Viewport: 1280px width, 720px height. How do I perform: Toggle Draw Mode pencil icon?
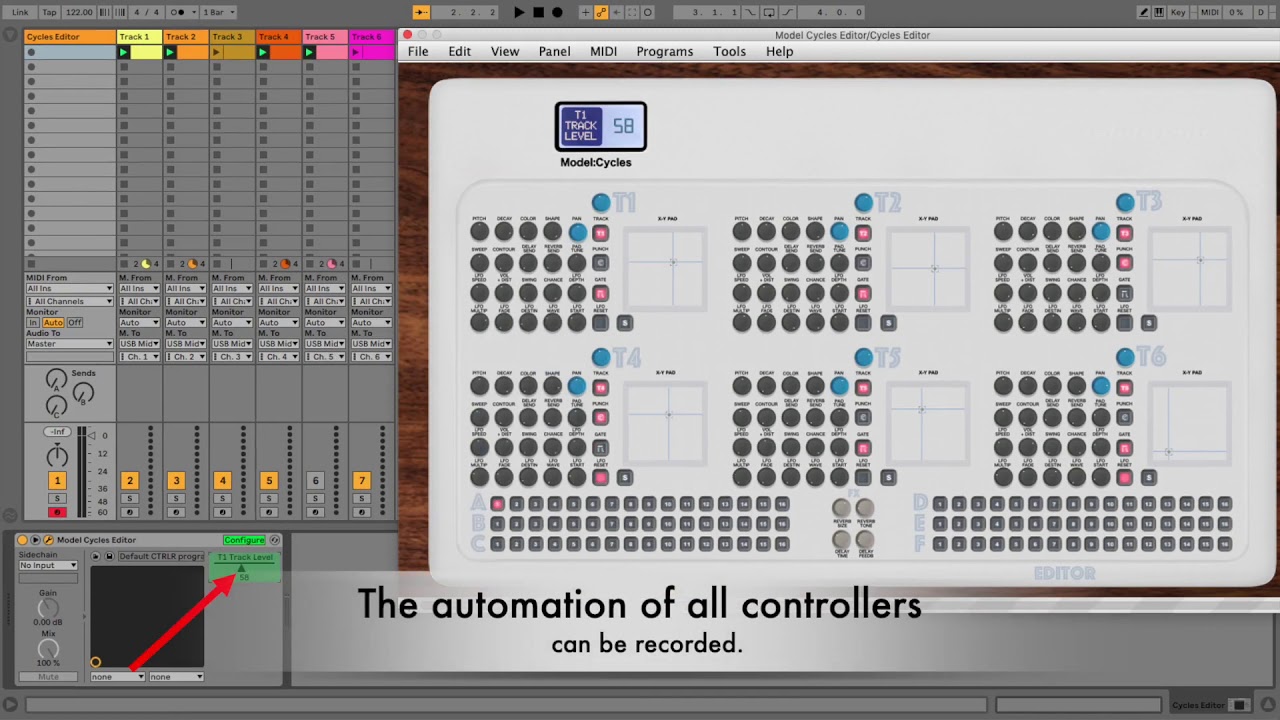coord(1144,12)
